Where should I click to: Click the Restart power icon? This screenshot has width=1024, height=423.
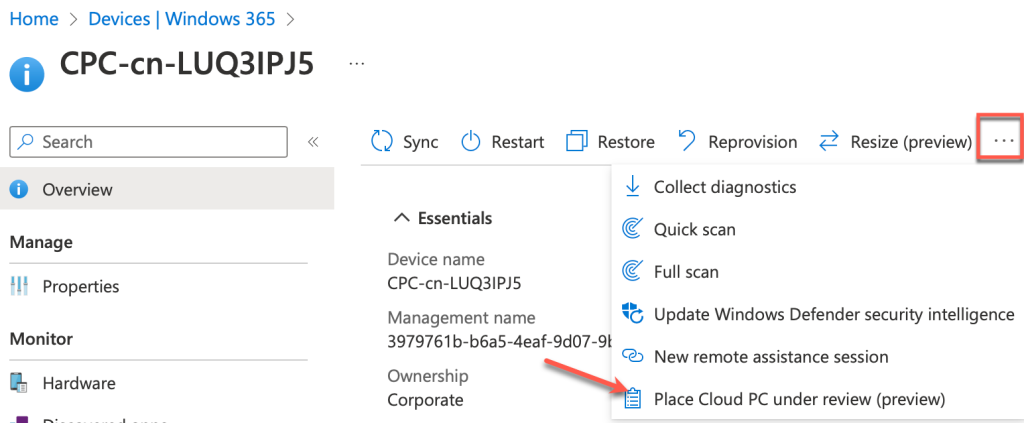point(471,142)
